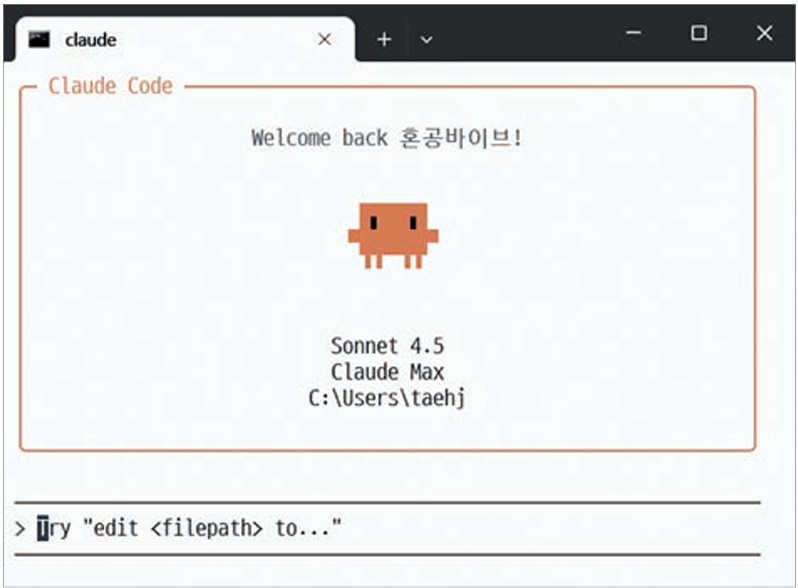Screen dimensions: 798x588
Task: Click the ">" prompt symbol
Action: (20, 529)
